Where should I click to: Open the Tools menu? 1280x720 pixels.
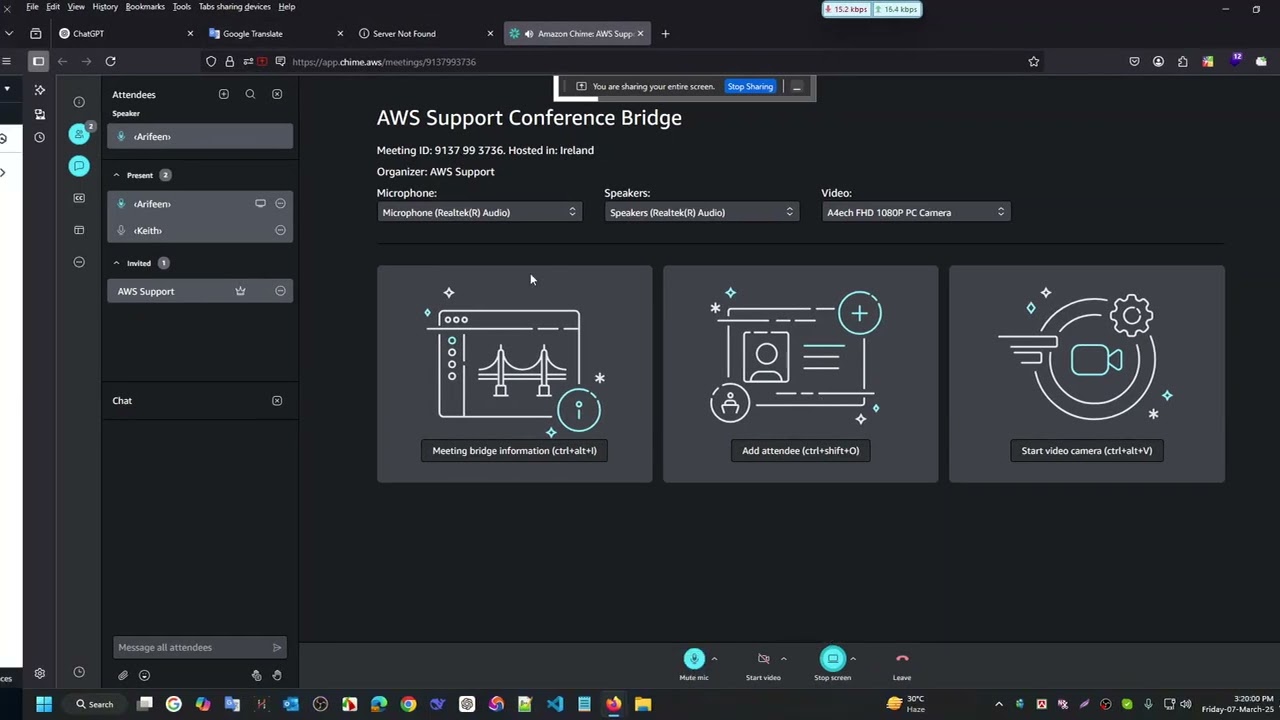pyautogui.click(x=182, y=7)
